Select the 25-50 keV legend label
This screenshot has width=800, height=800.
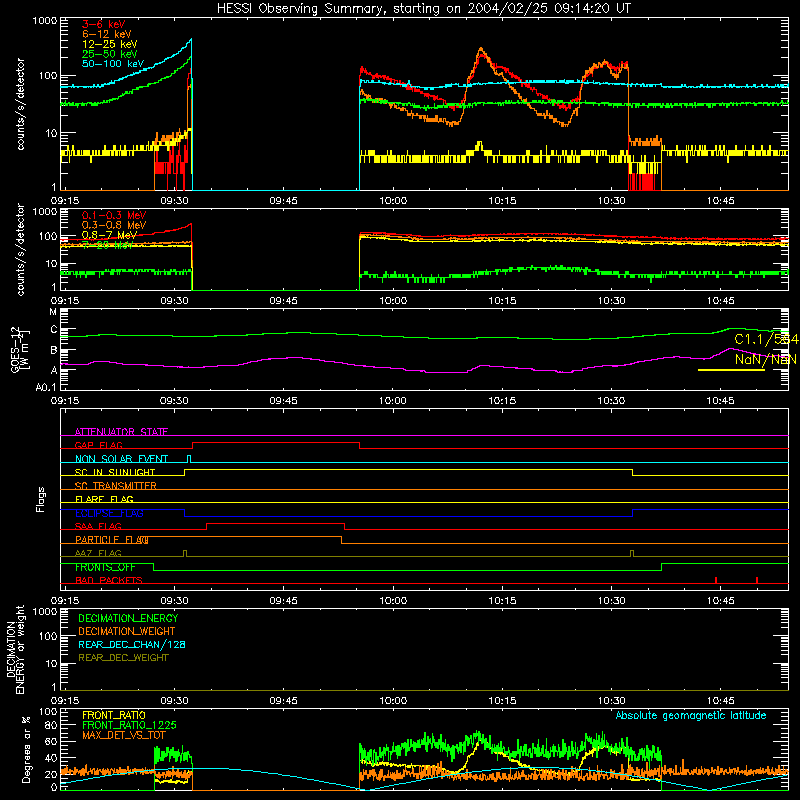(110, 54)
